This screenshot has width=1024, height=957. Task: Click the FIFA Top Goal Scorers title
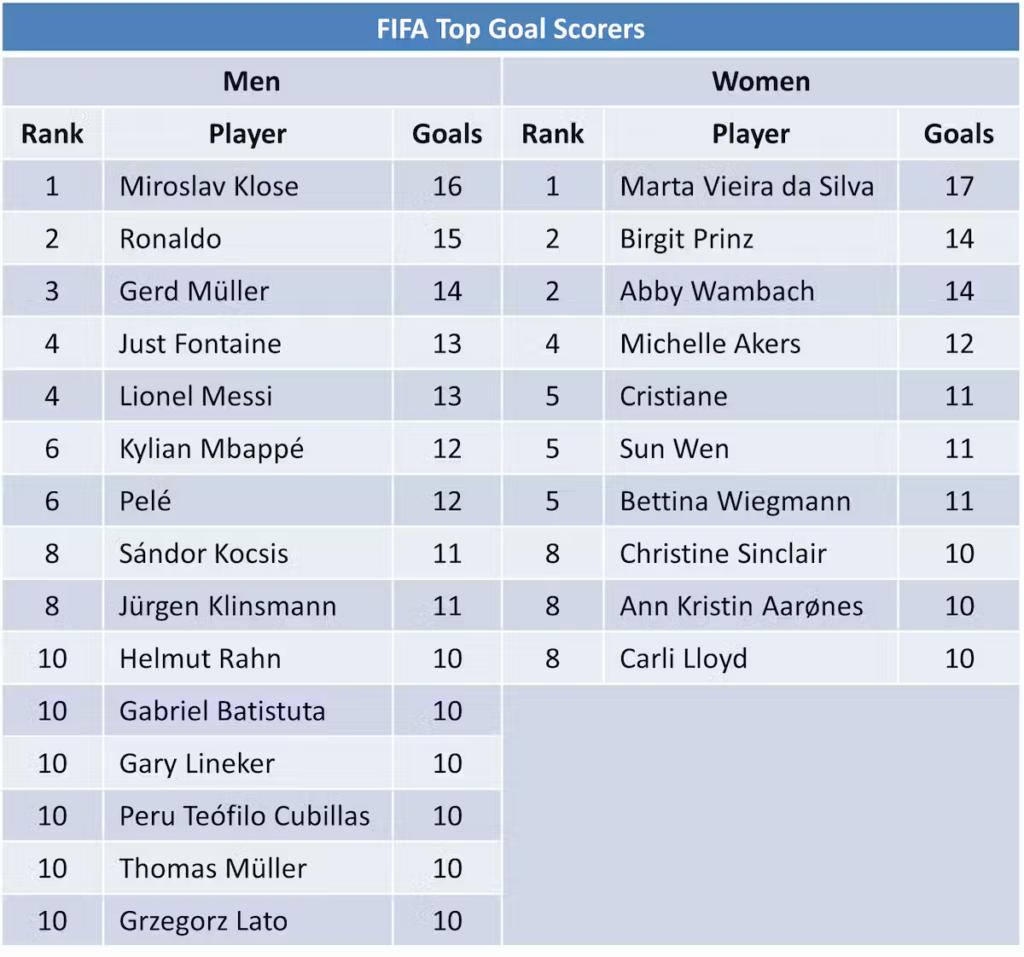(510, 28)
